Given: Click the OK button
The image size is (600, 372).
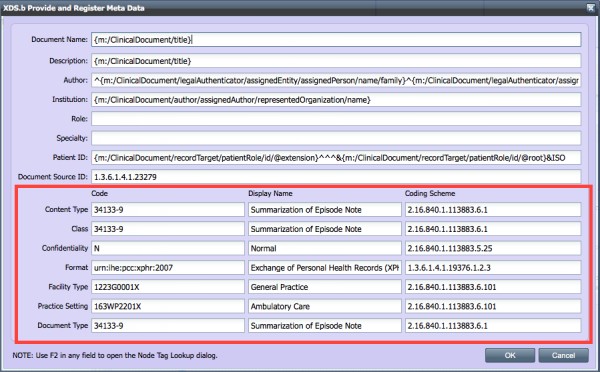Looking at the screenshot, I should (510, 355).
